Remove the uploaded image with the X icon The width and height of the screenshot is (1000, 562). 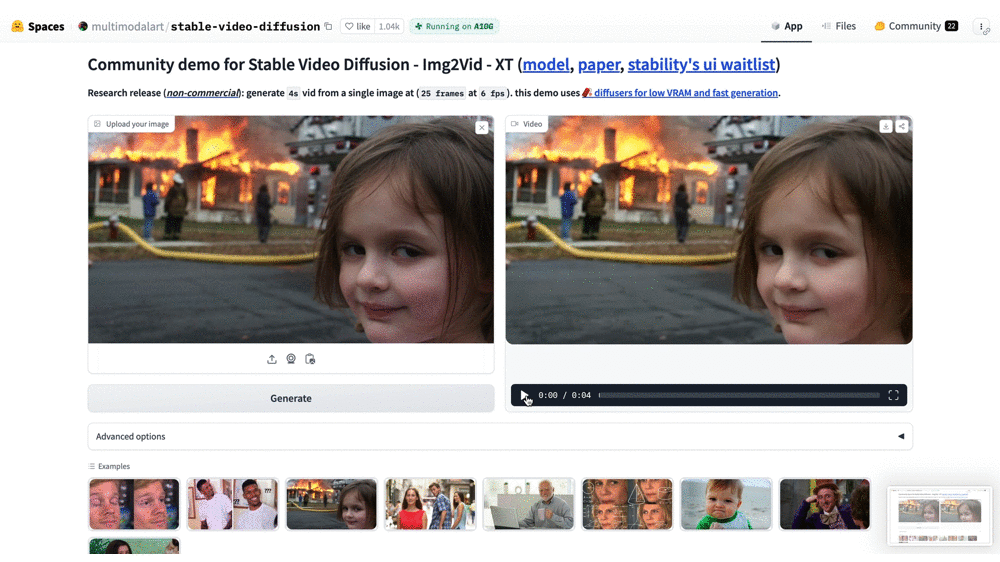(x=482, y=128)
